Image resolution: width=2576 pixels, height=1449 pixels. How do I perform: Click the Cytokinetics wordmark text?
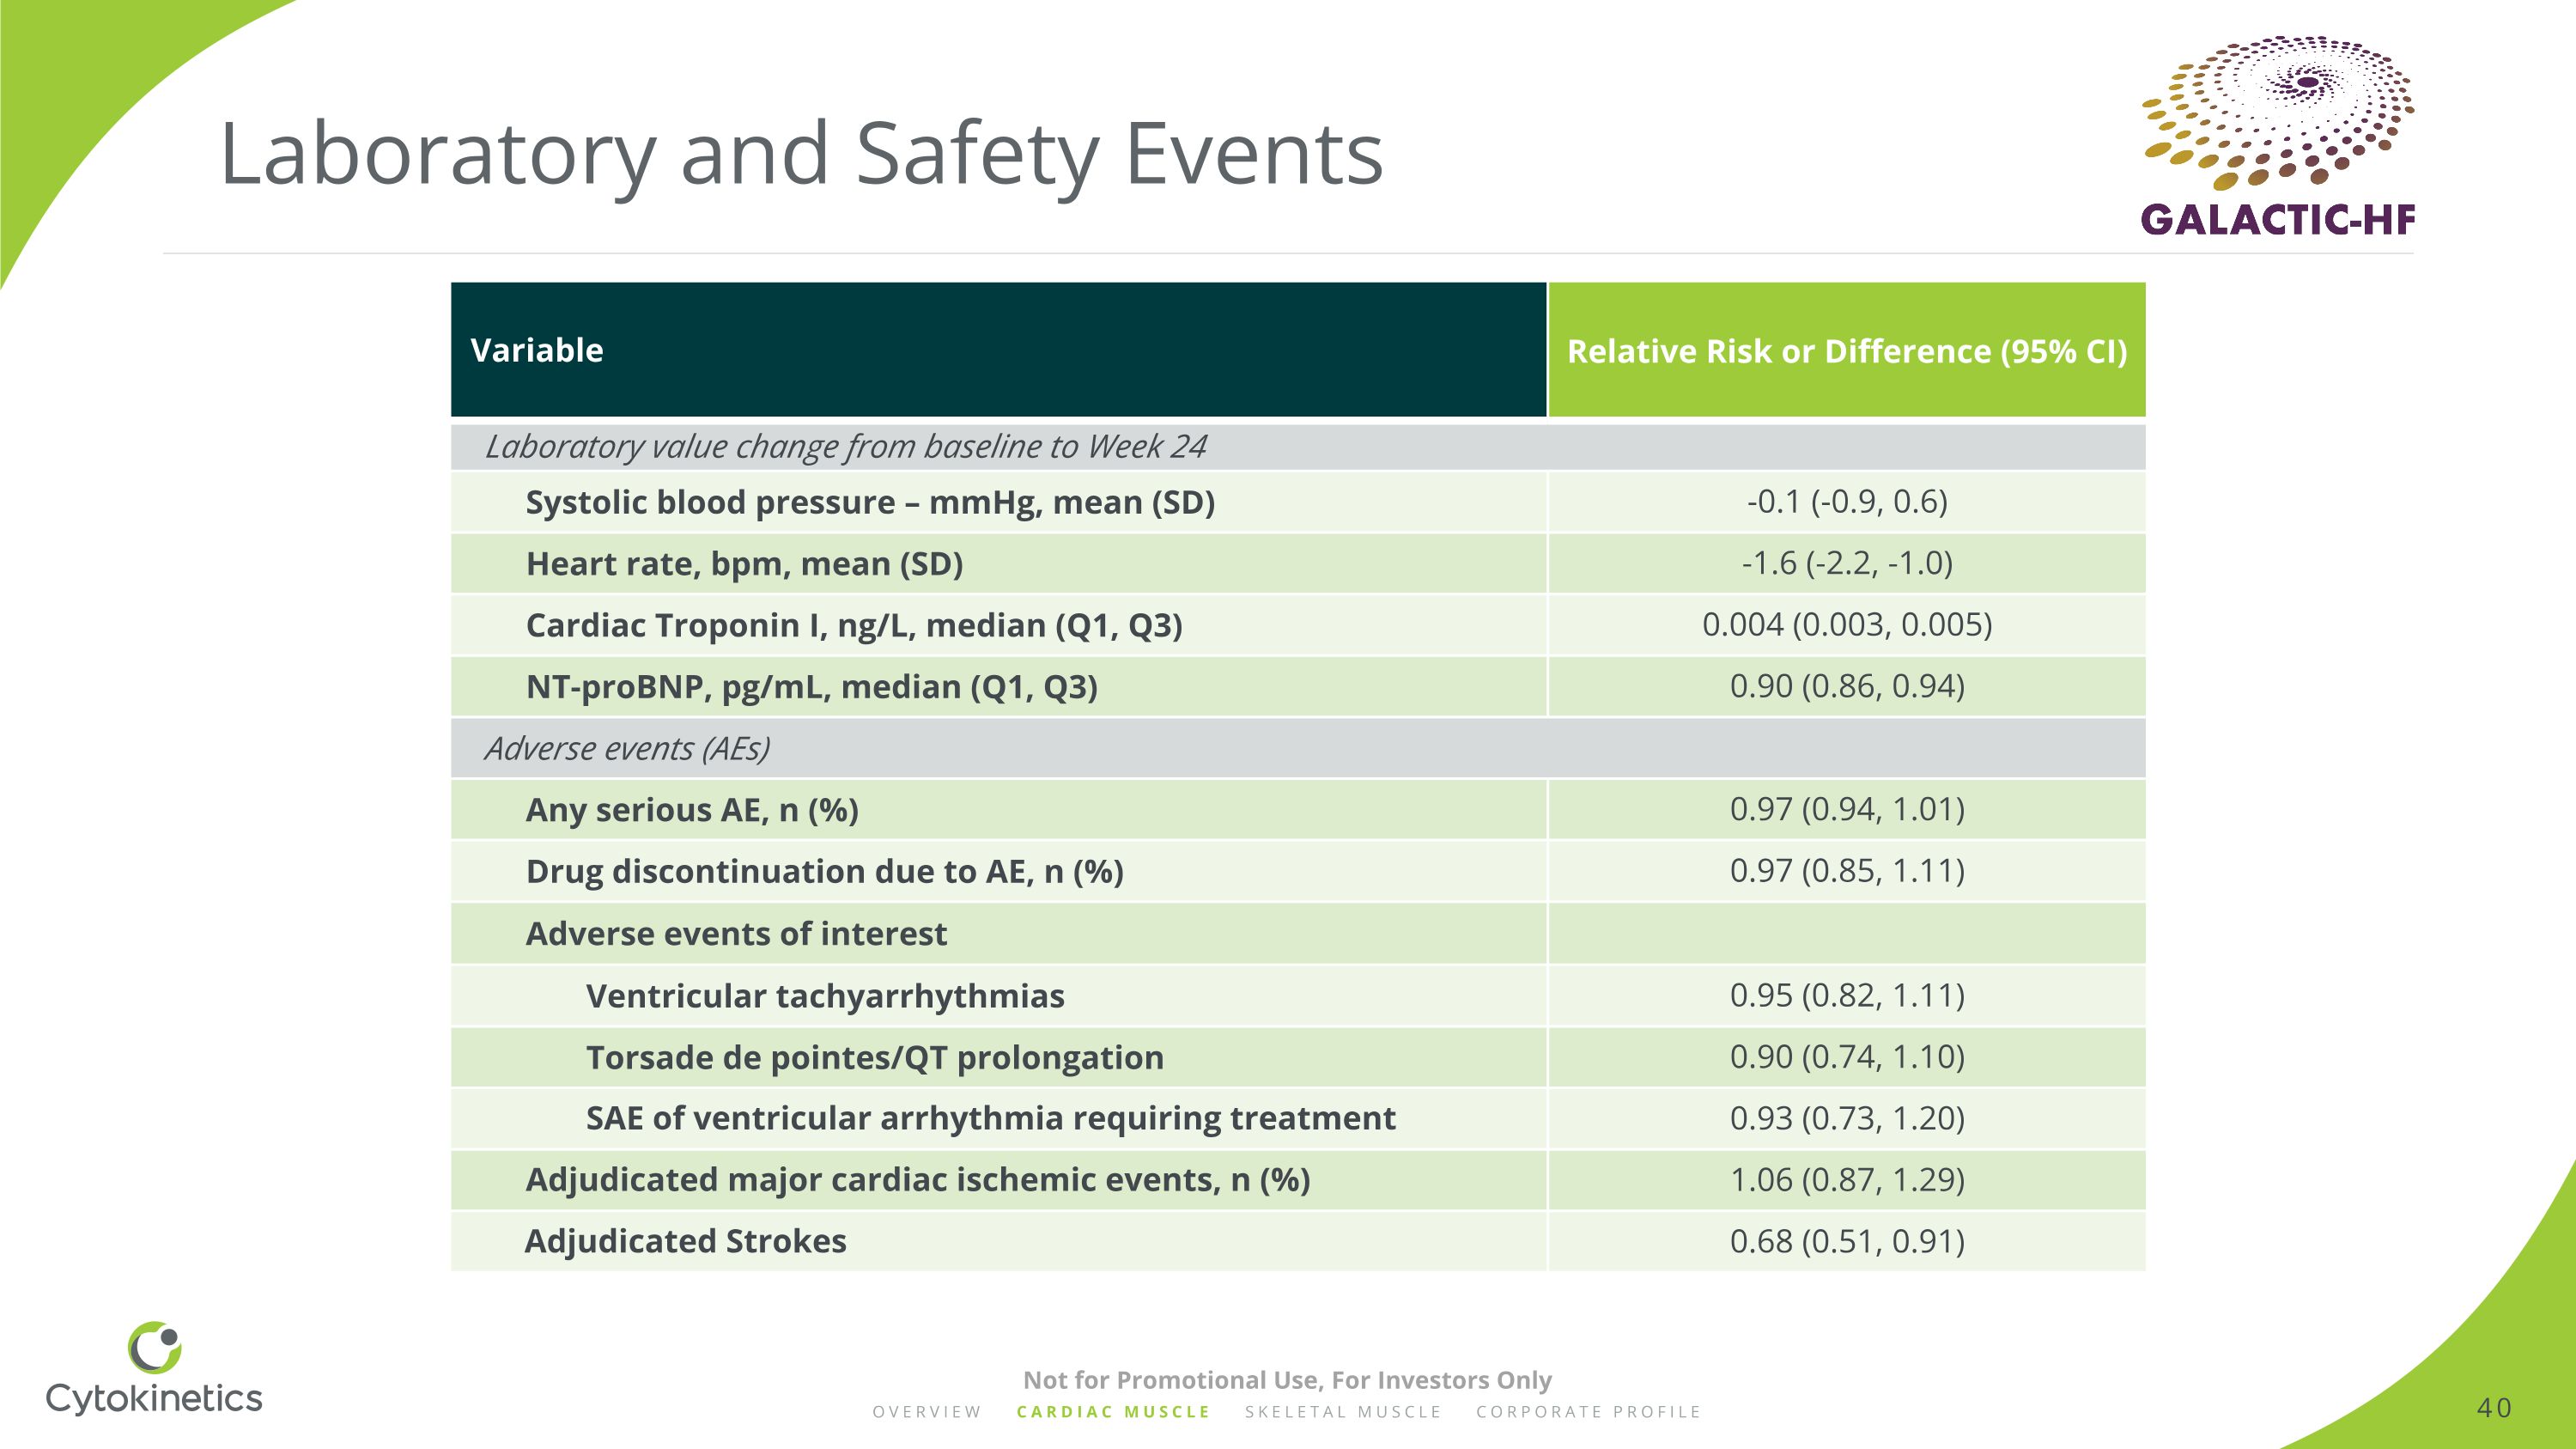[154, 1398]
